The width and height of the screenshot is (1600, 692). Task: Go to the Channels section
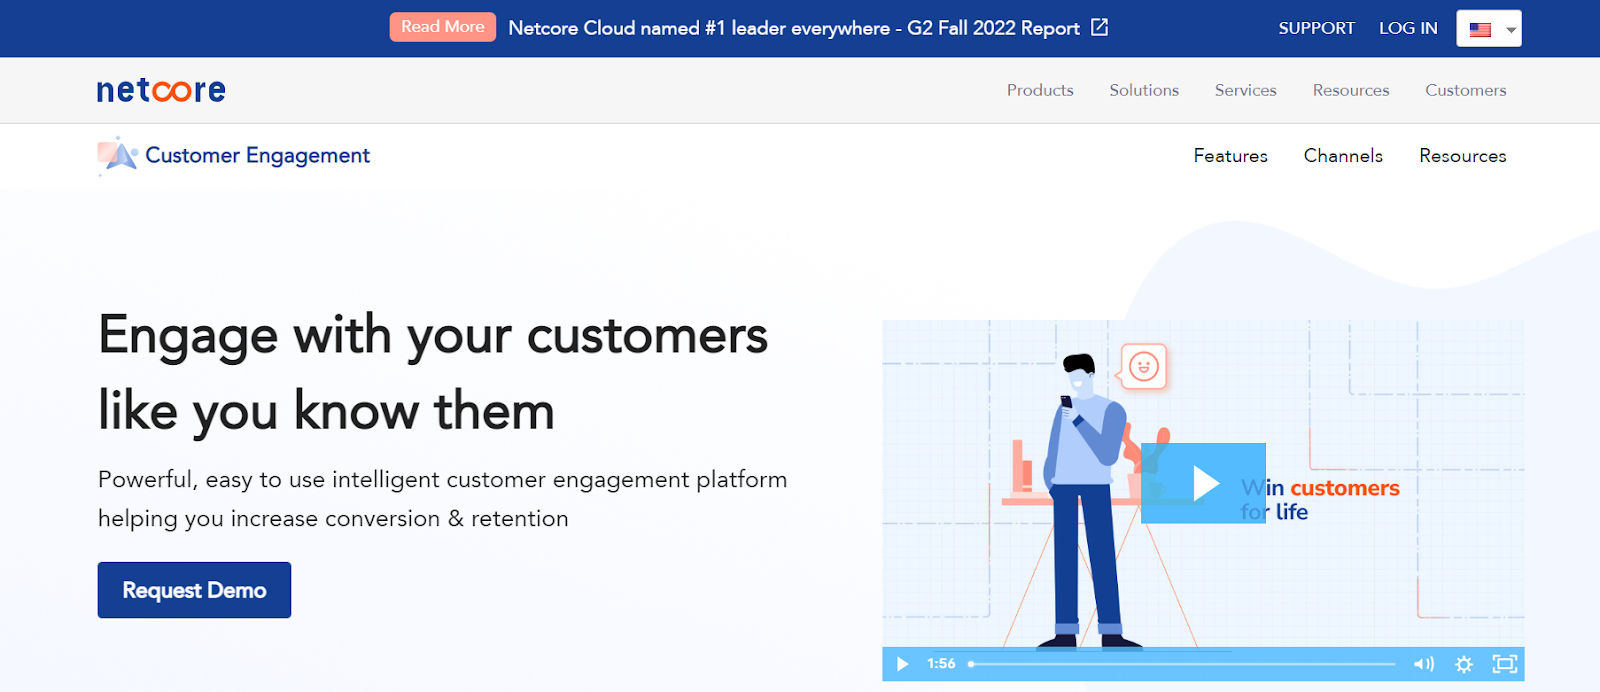[x=1343, y=156]
